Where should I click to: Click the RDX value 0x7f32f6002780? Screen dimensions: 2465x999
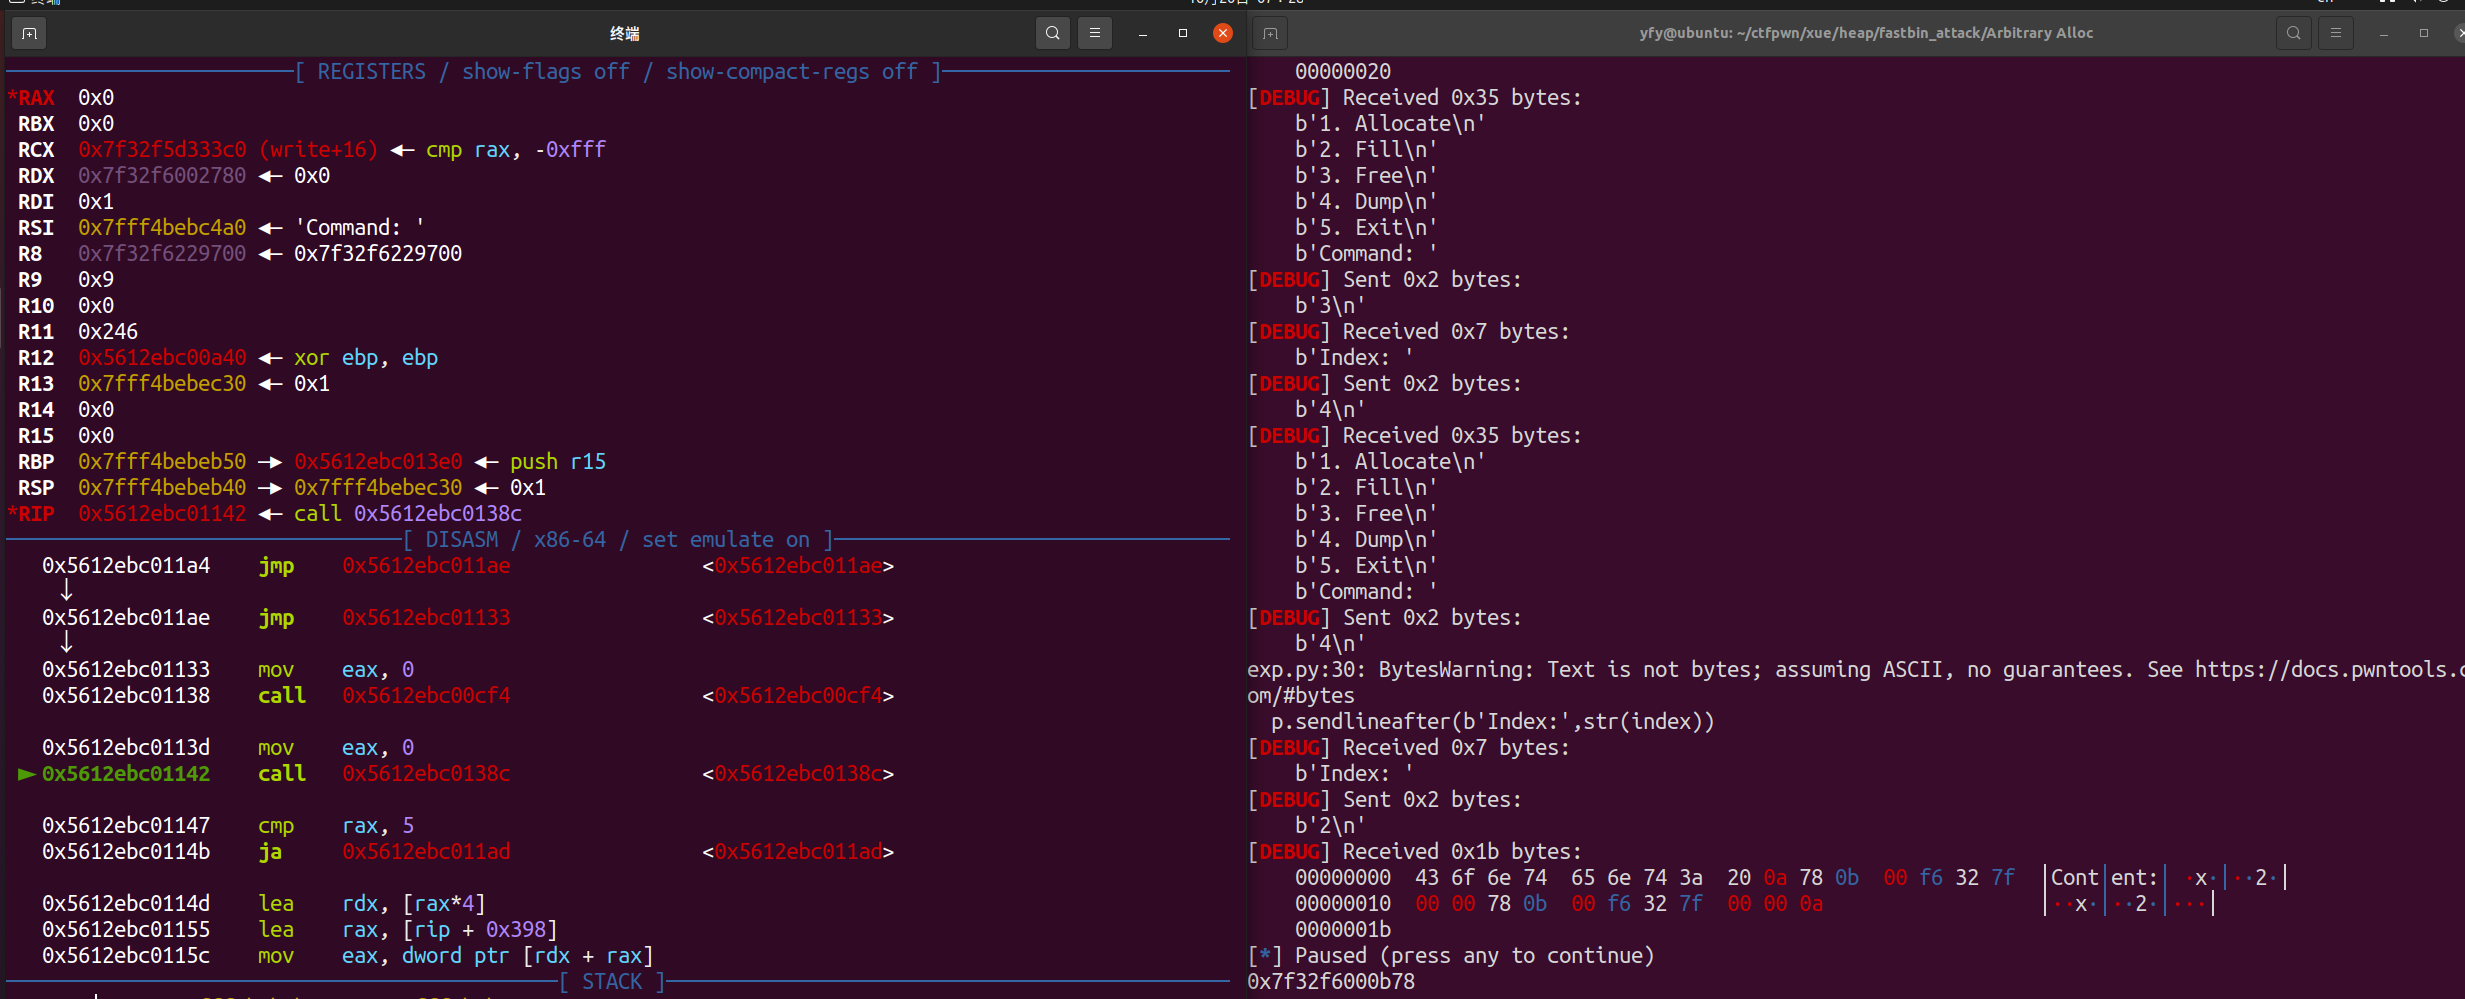pyautogui.click(x=162, y=176)
